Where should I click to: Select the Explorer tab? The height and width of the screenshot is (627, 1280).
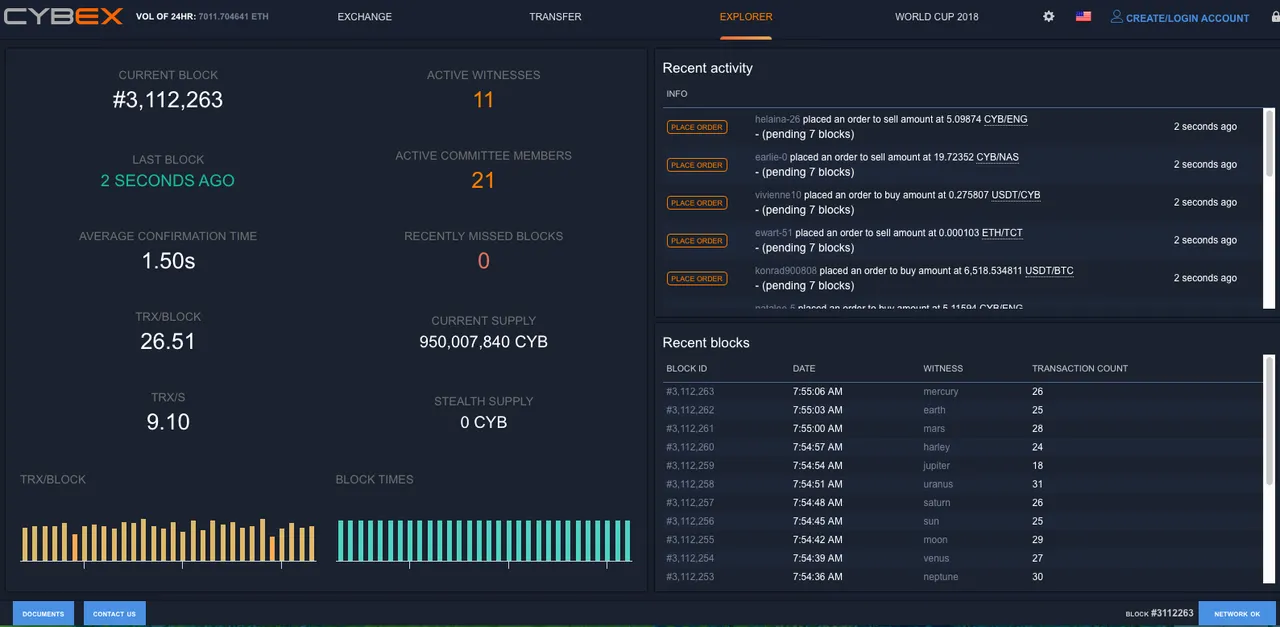click(746, 17)
